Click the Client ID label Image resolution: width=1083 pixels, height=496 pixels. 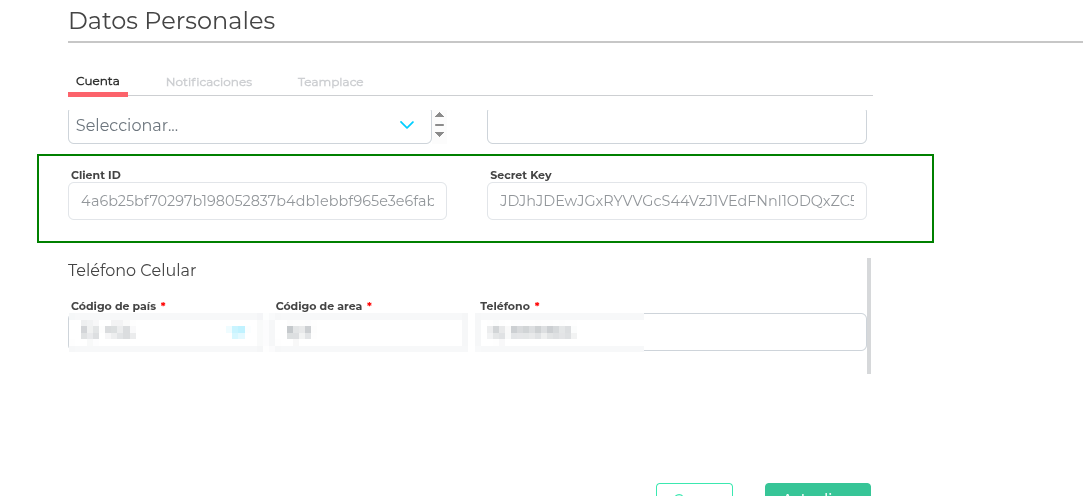click(x=96, y=175)
